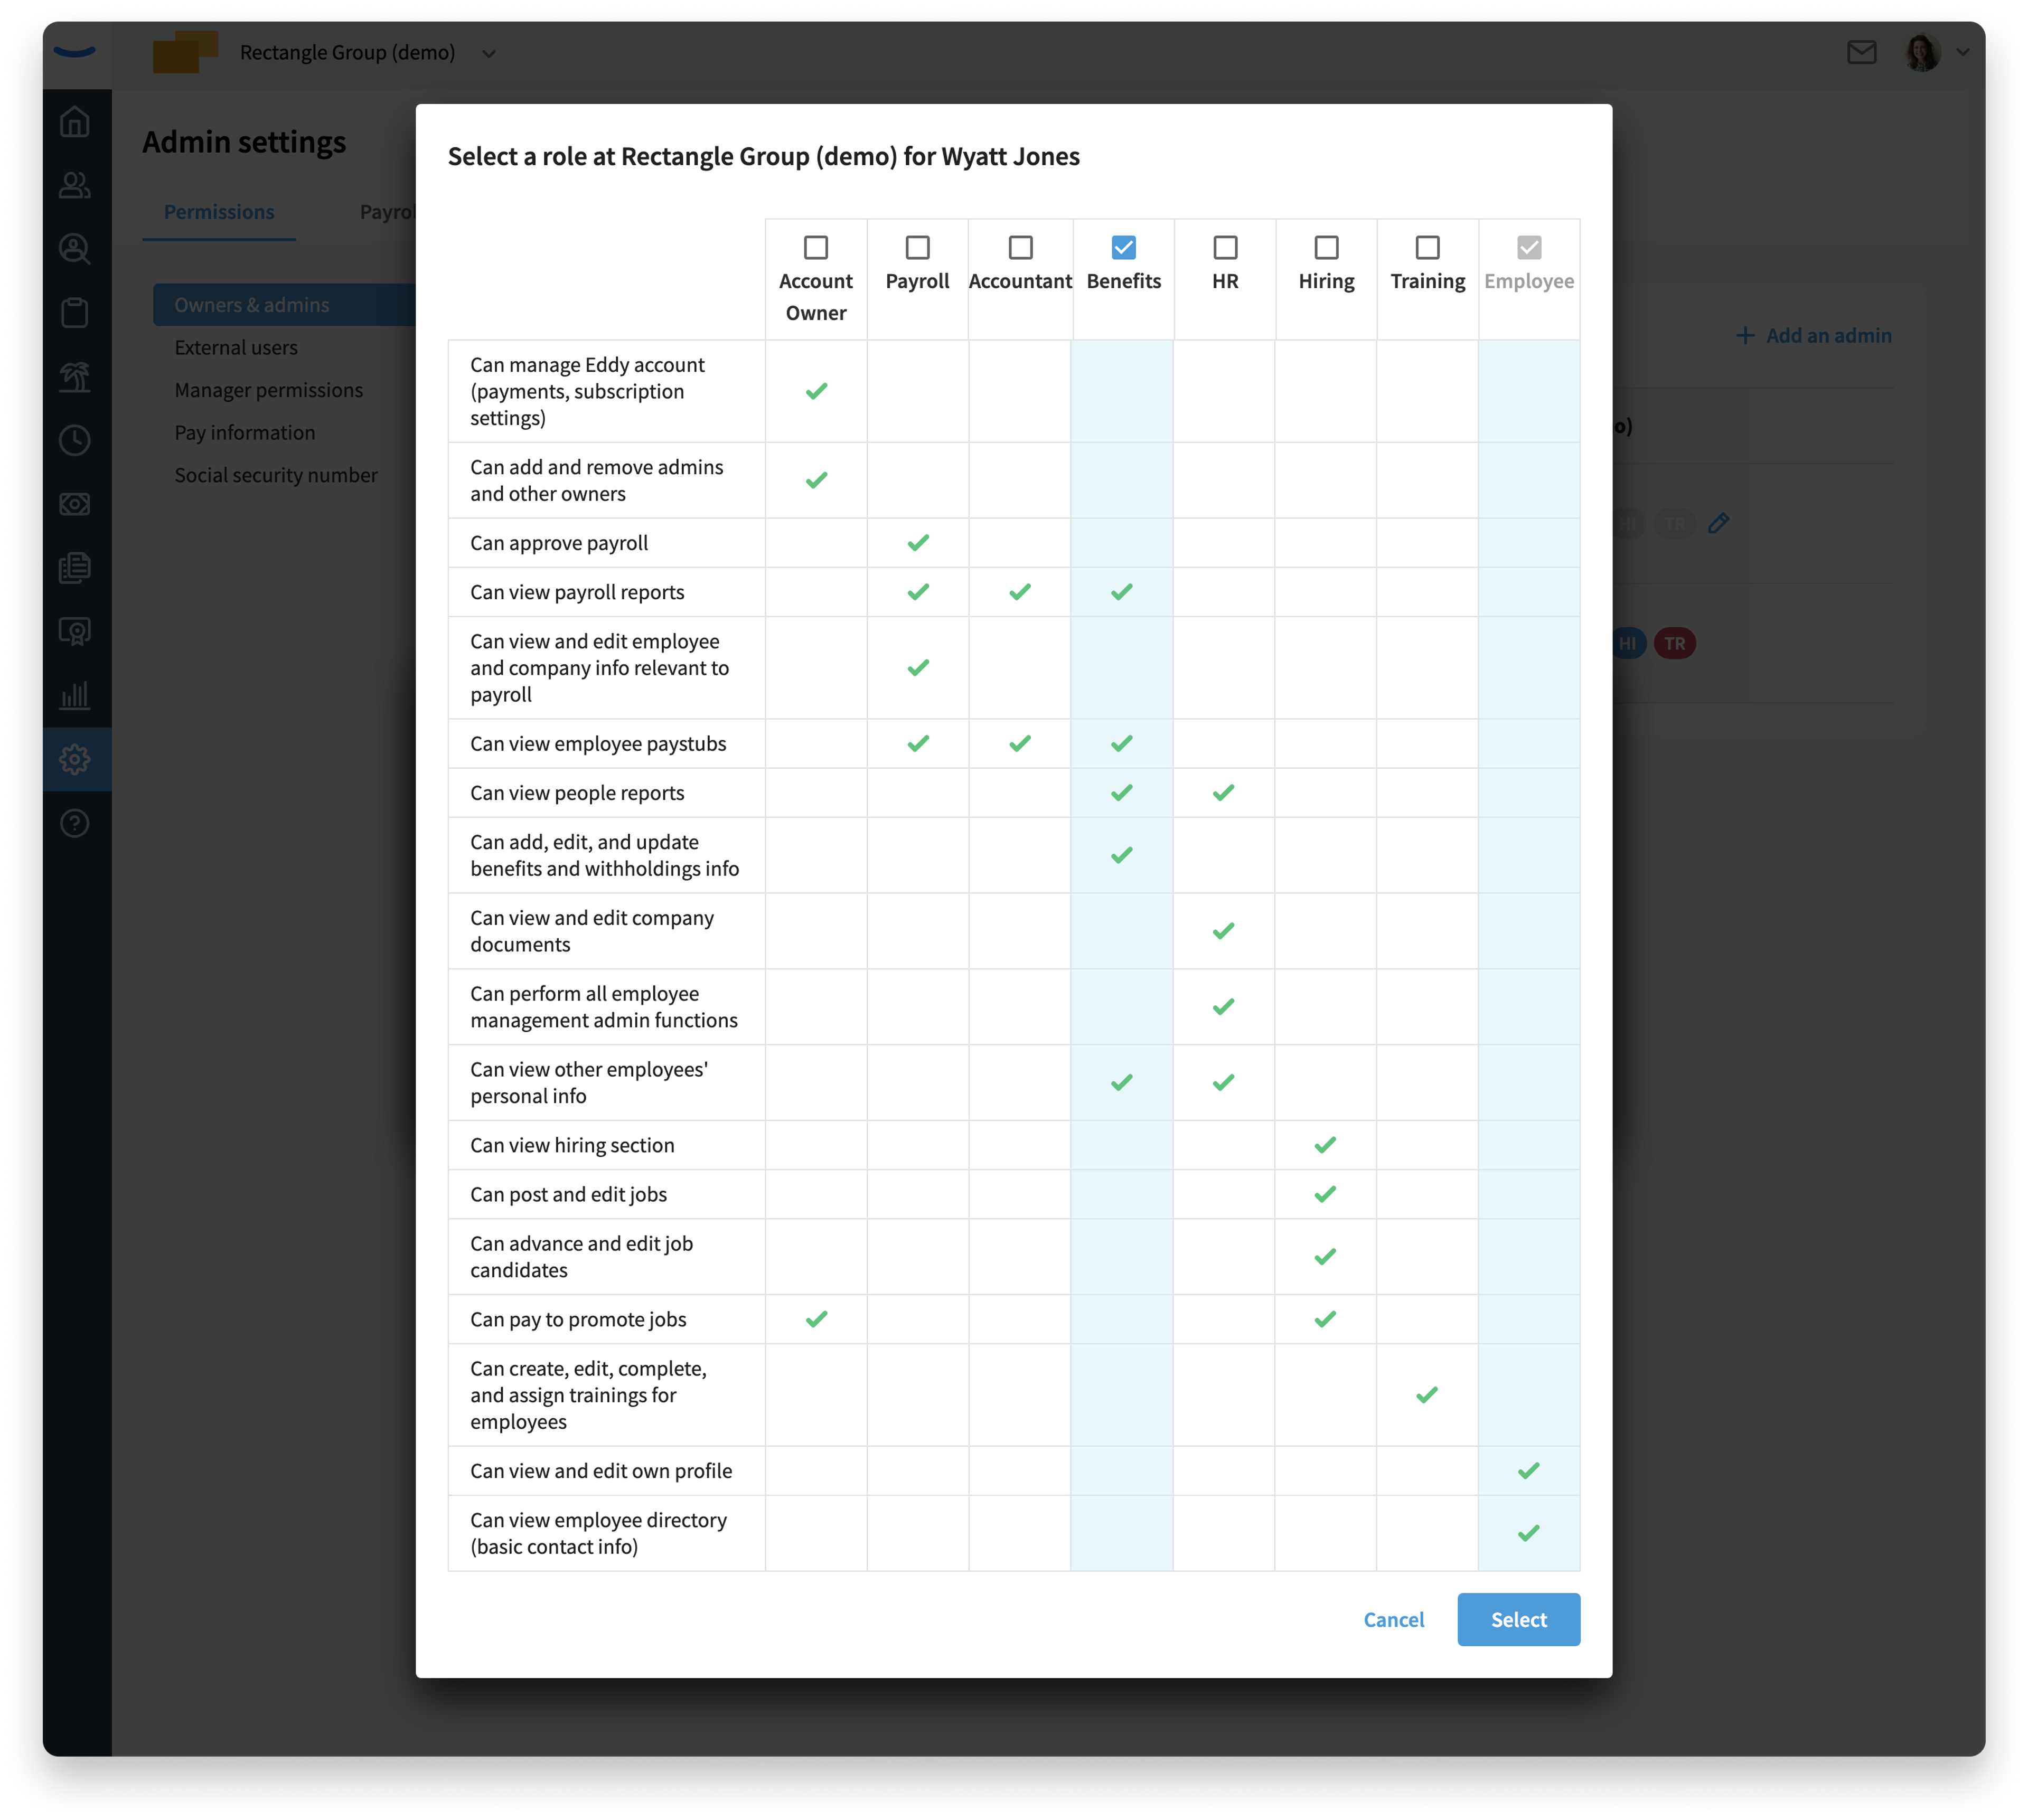Image resolution: width=2028 pixels, height=1820 pixels.
Task: Switch to the Payroll settings tab
Action: [387, 212]
